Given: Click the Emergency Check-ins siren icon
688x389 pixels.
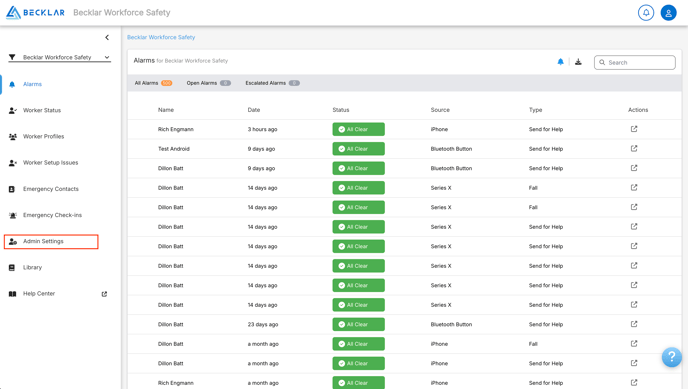Looking at the screenshot, I should pyautogui.click(x=13, y=215).
